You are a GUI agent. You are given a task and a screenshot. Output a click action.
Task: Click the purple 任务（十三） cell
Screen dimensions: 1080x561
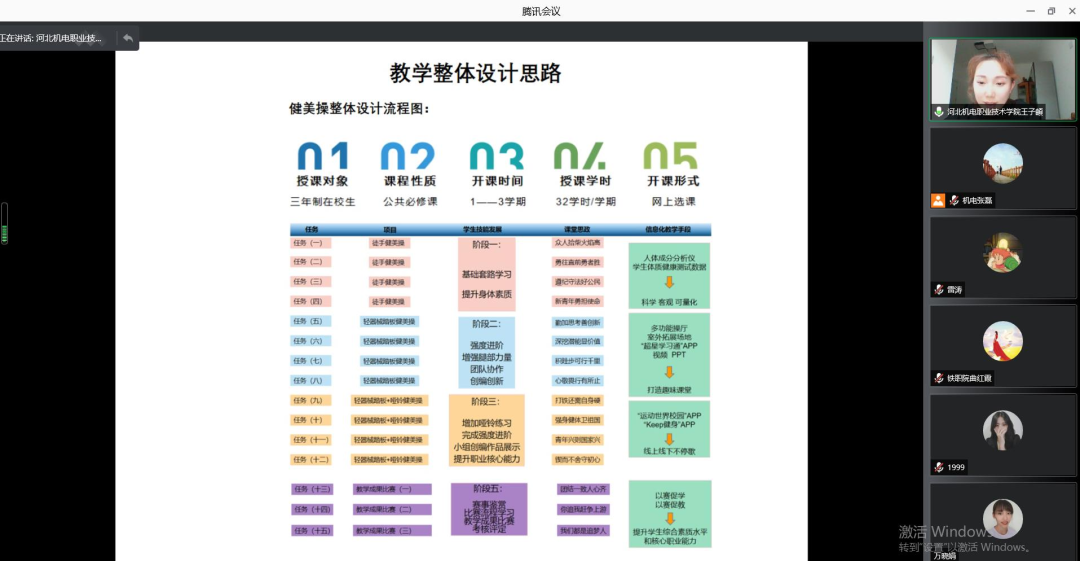(312, 489)
